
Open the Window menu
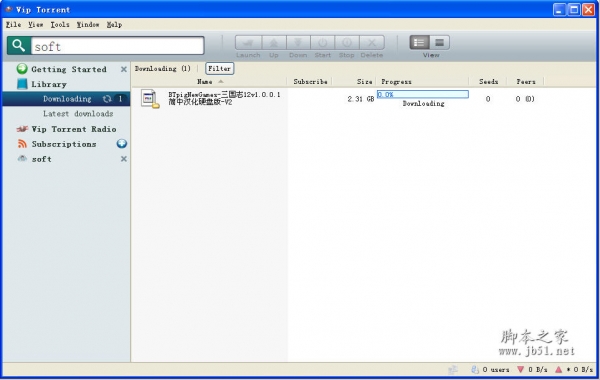[88, 24]
